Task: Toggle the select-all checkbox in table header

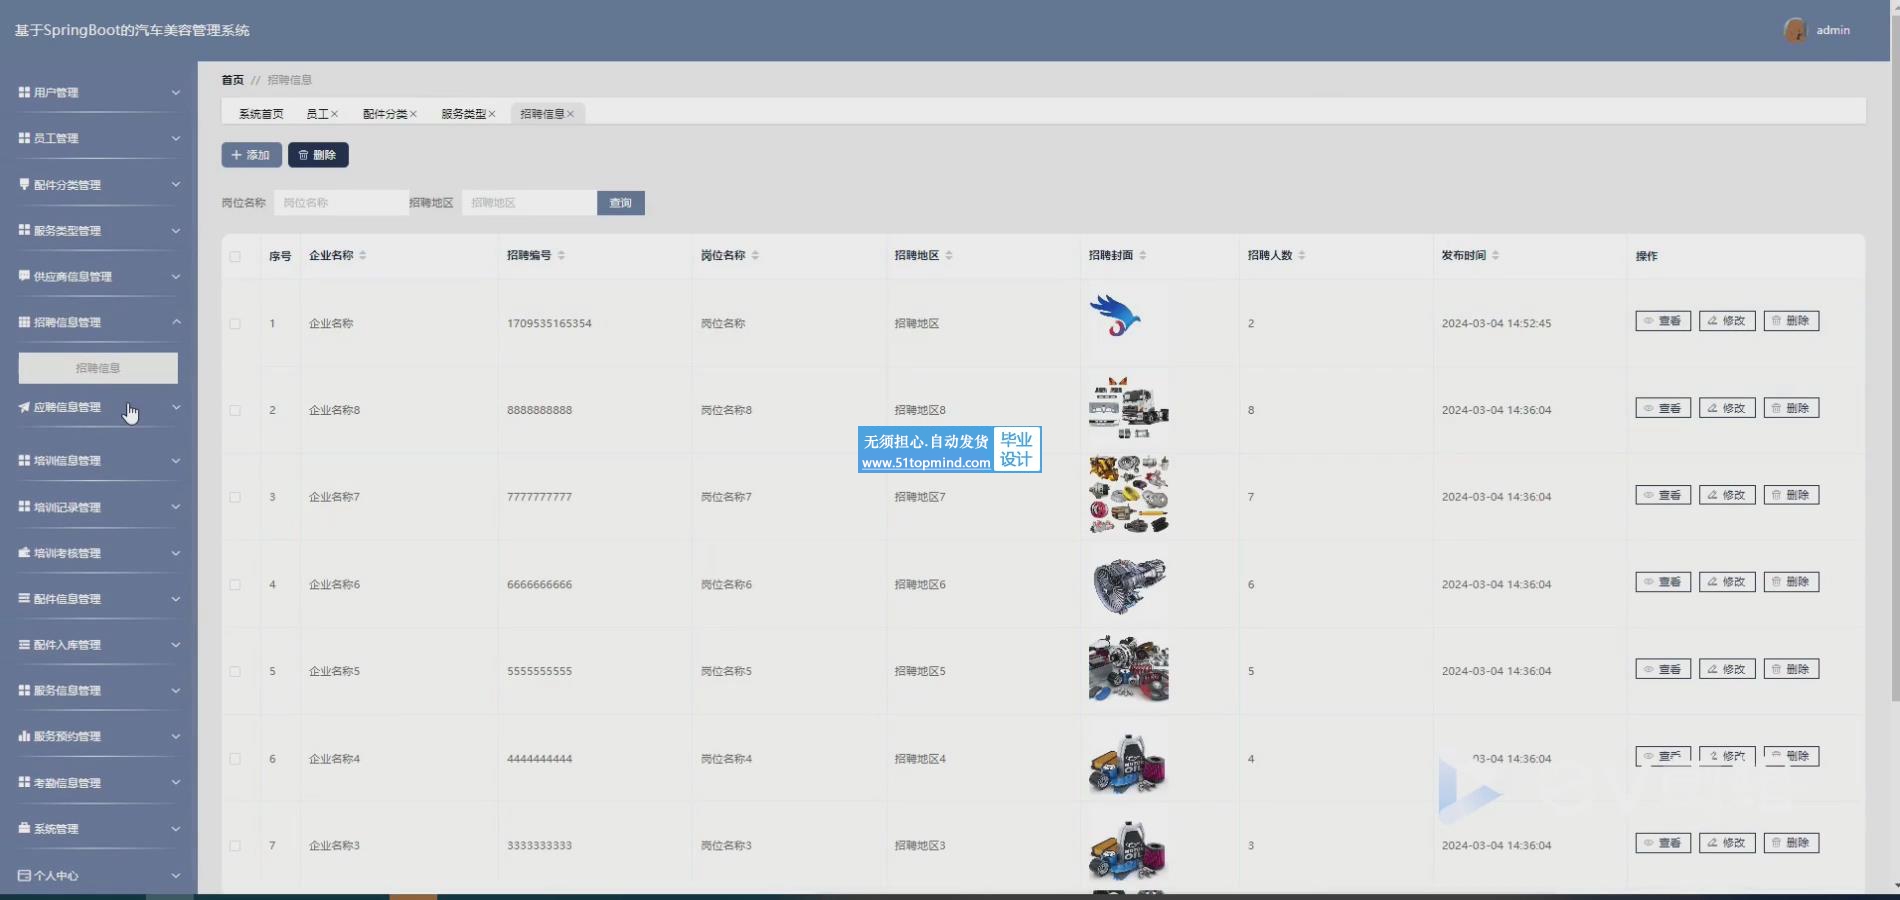Action: [x=235, y=257]
